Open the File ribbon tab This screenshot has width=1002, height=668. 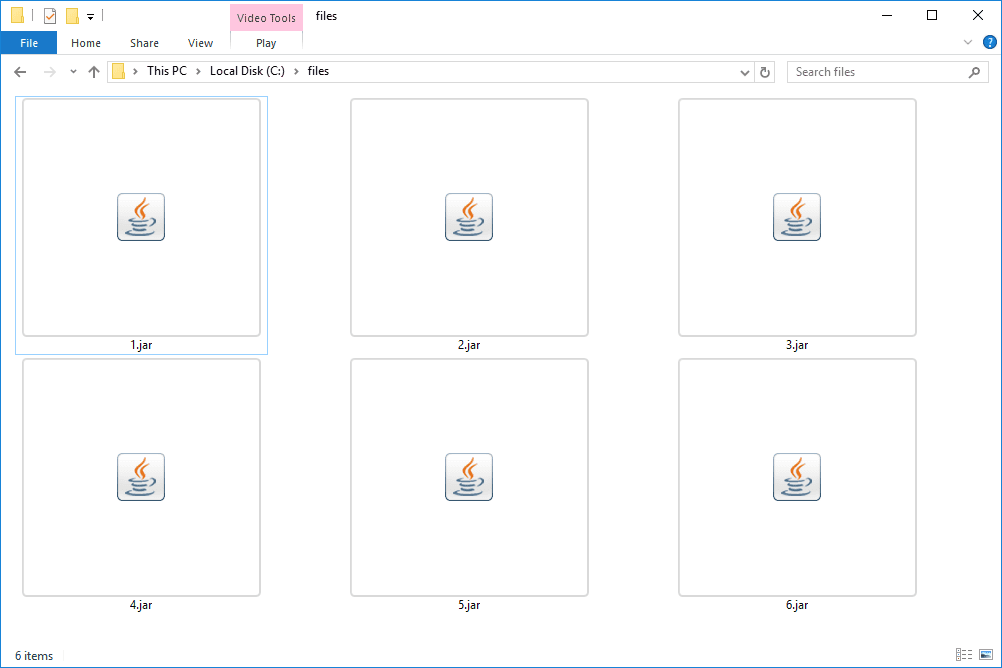(29, 43)
